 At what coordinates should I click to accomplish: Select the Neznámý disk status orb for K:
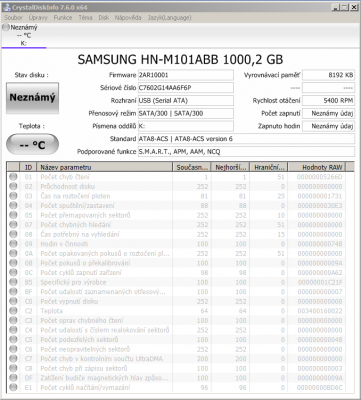point(6,28)
